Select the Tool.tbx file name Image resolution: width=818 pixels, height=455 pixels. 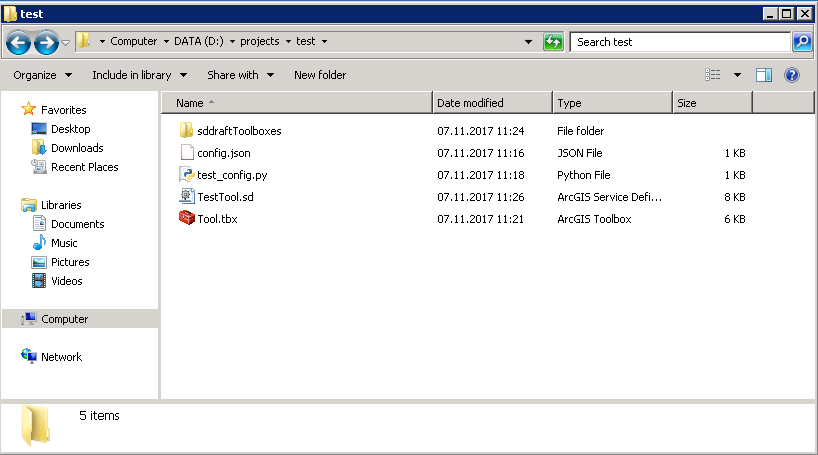[x=217, y=219]
